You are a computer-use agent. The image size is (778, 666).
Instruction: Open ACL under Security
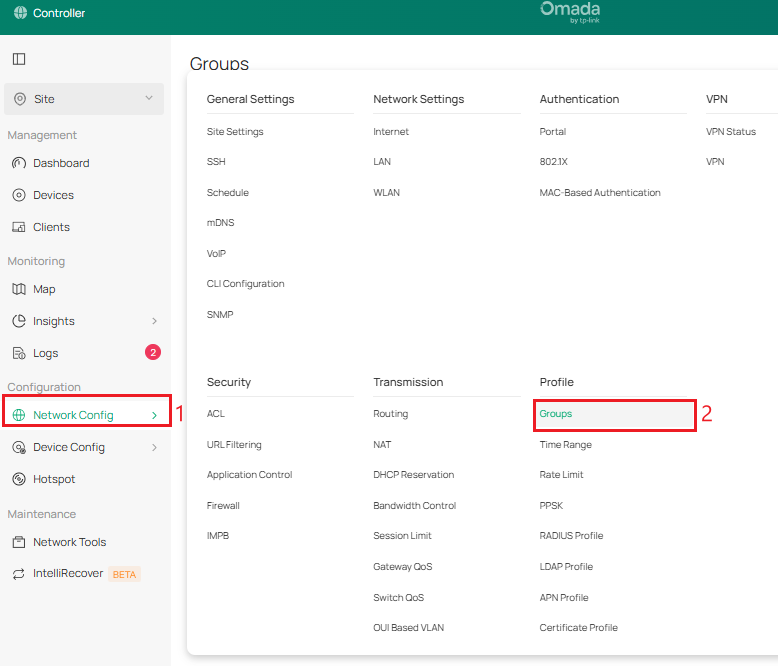215,413
